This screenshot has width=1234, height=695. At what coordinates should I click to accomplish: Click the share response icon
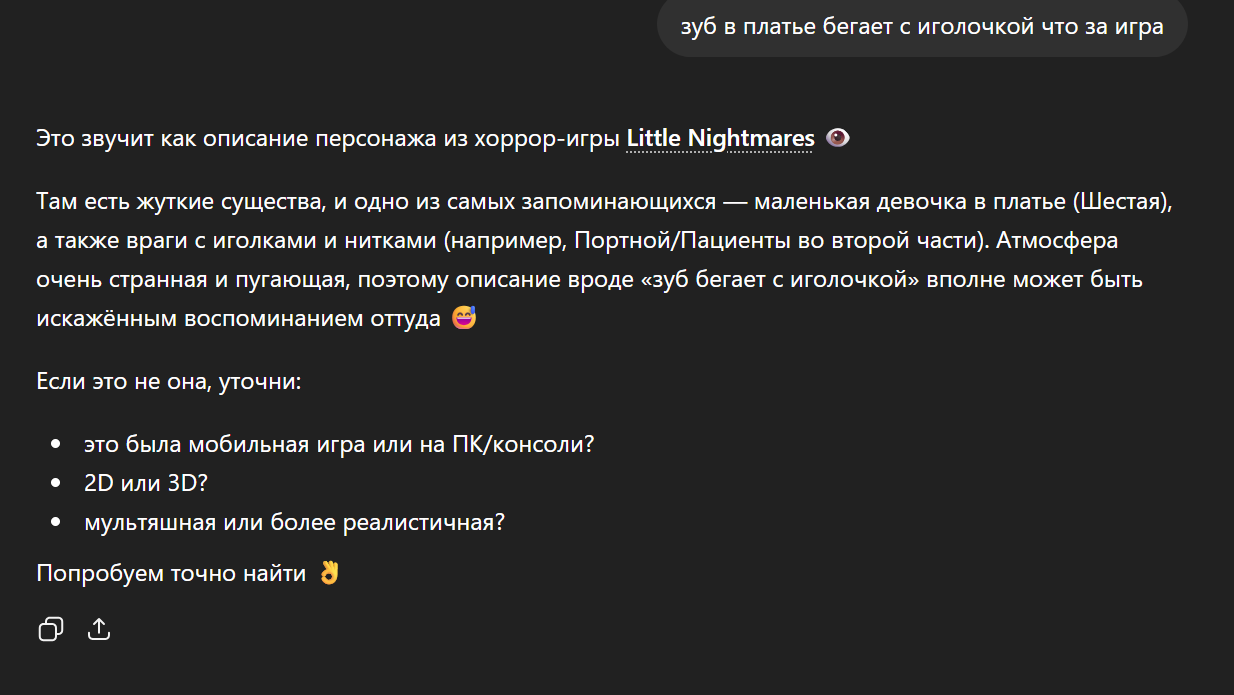coord(99,628)
